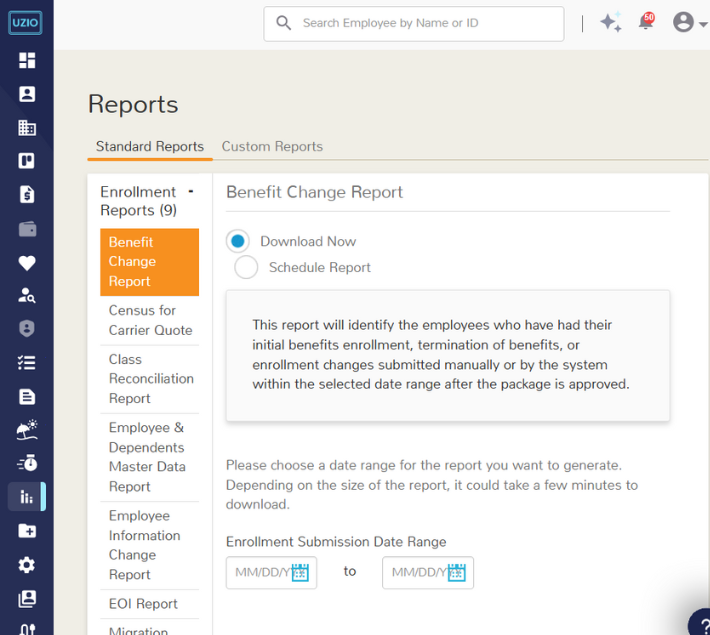Open the checklist tasks sidebar icon

(27, 363)
